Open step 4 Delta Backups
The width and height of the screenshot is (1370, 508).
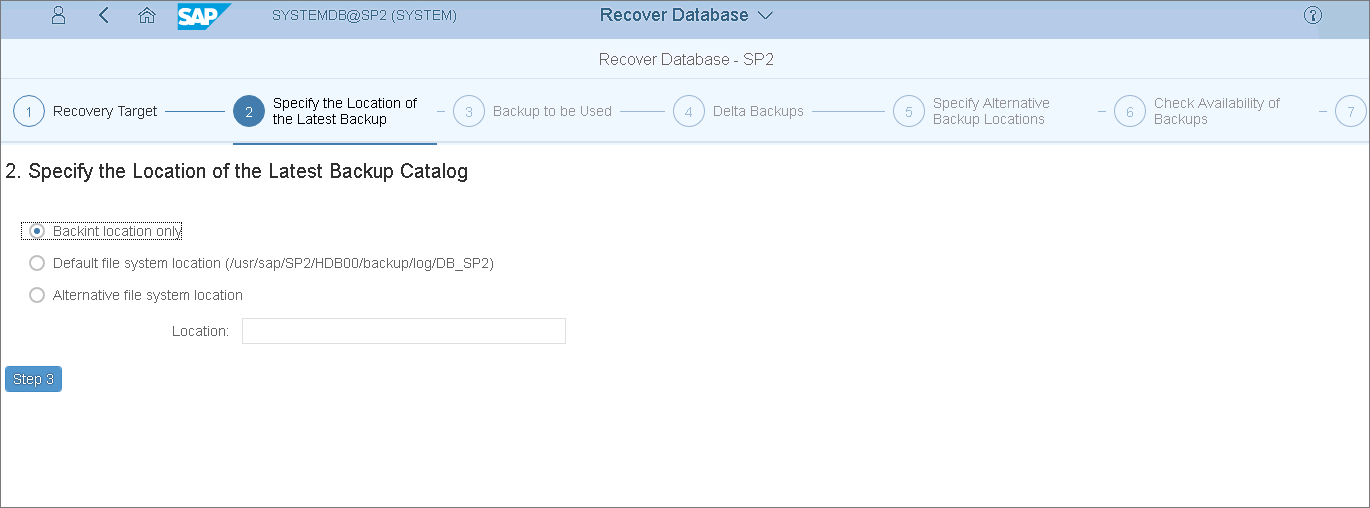[x=738, y=111]
